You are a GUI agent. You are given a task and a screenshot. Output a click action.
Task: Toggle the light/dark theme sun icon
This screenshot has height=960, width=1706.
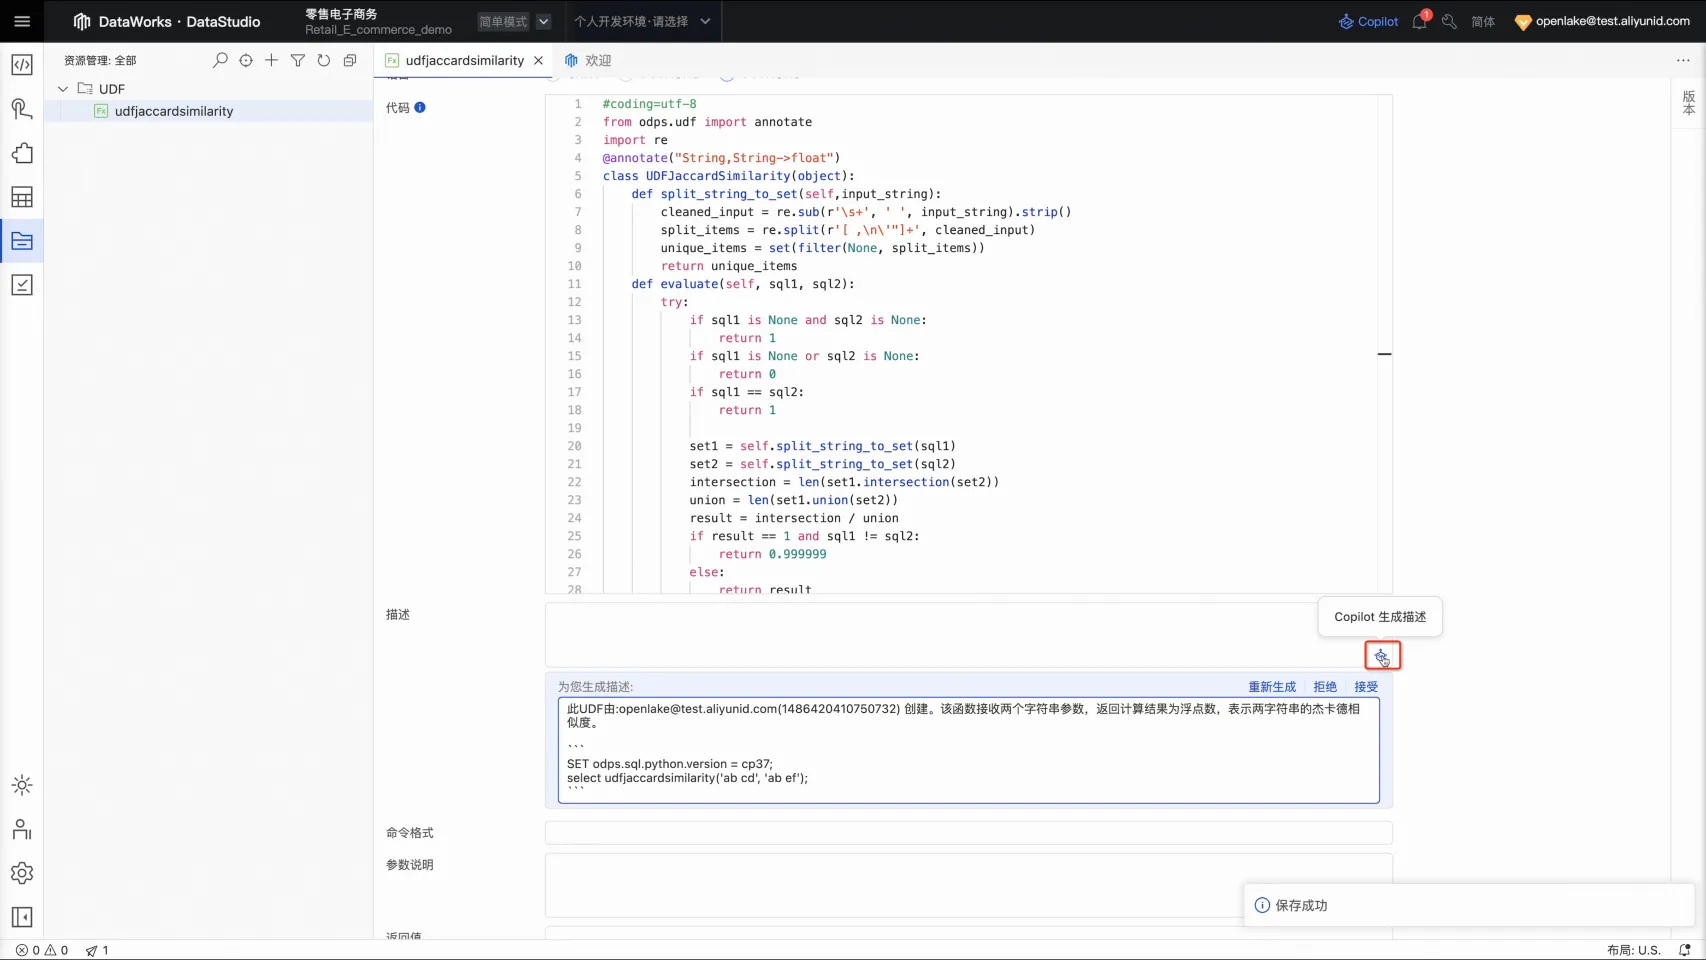22,785
